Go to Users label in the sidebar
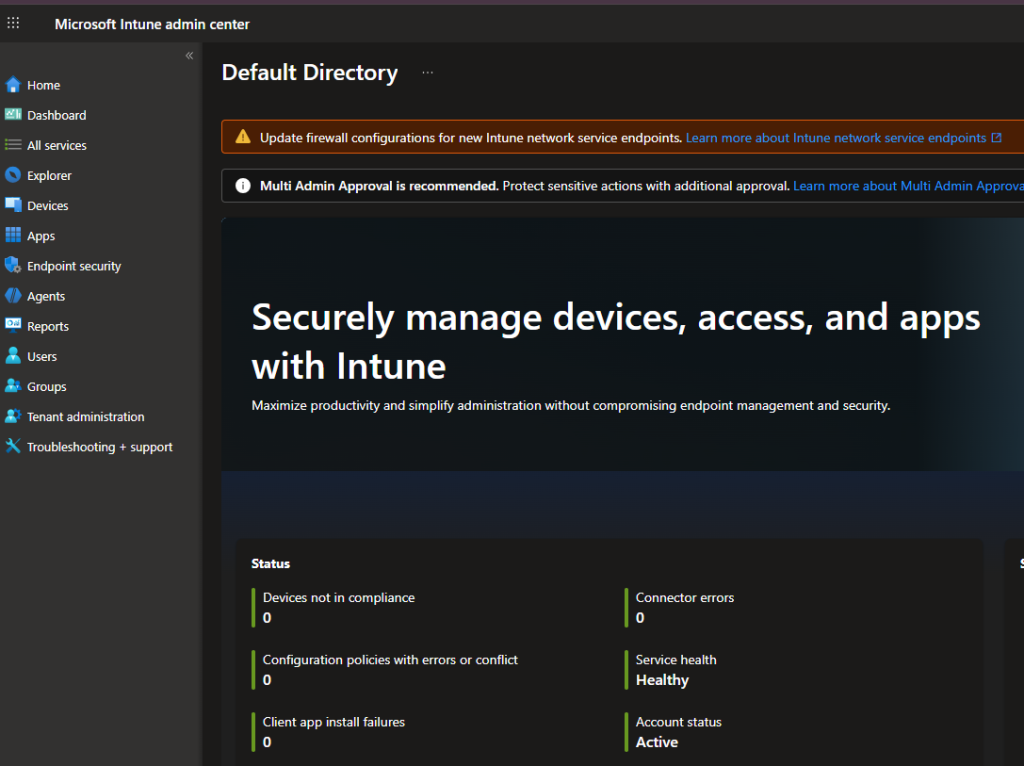This screenshot has height=766, width=1024. coord(42,357)
